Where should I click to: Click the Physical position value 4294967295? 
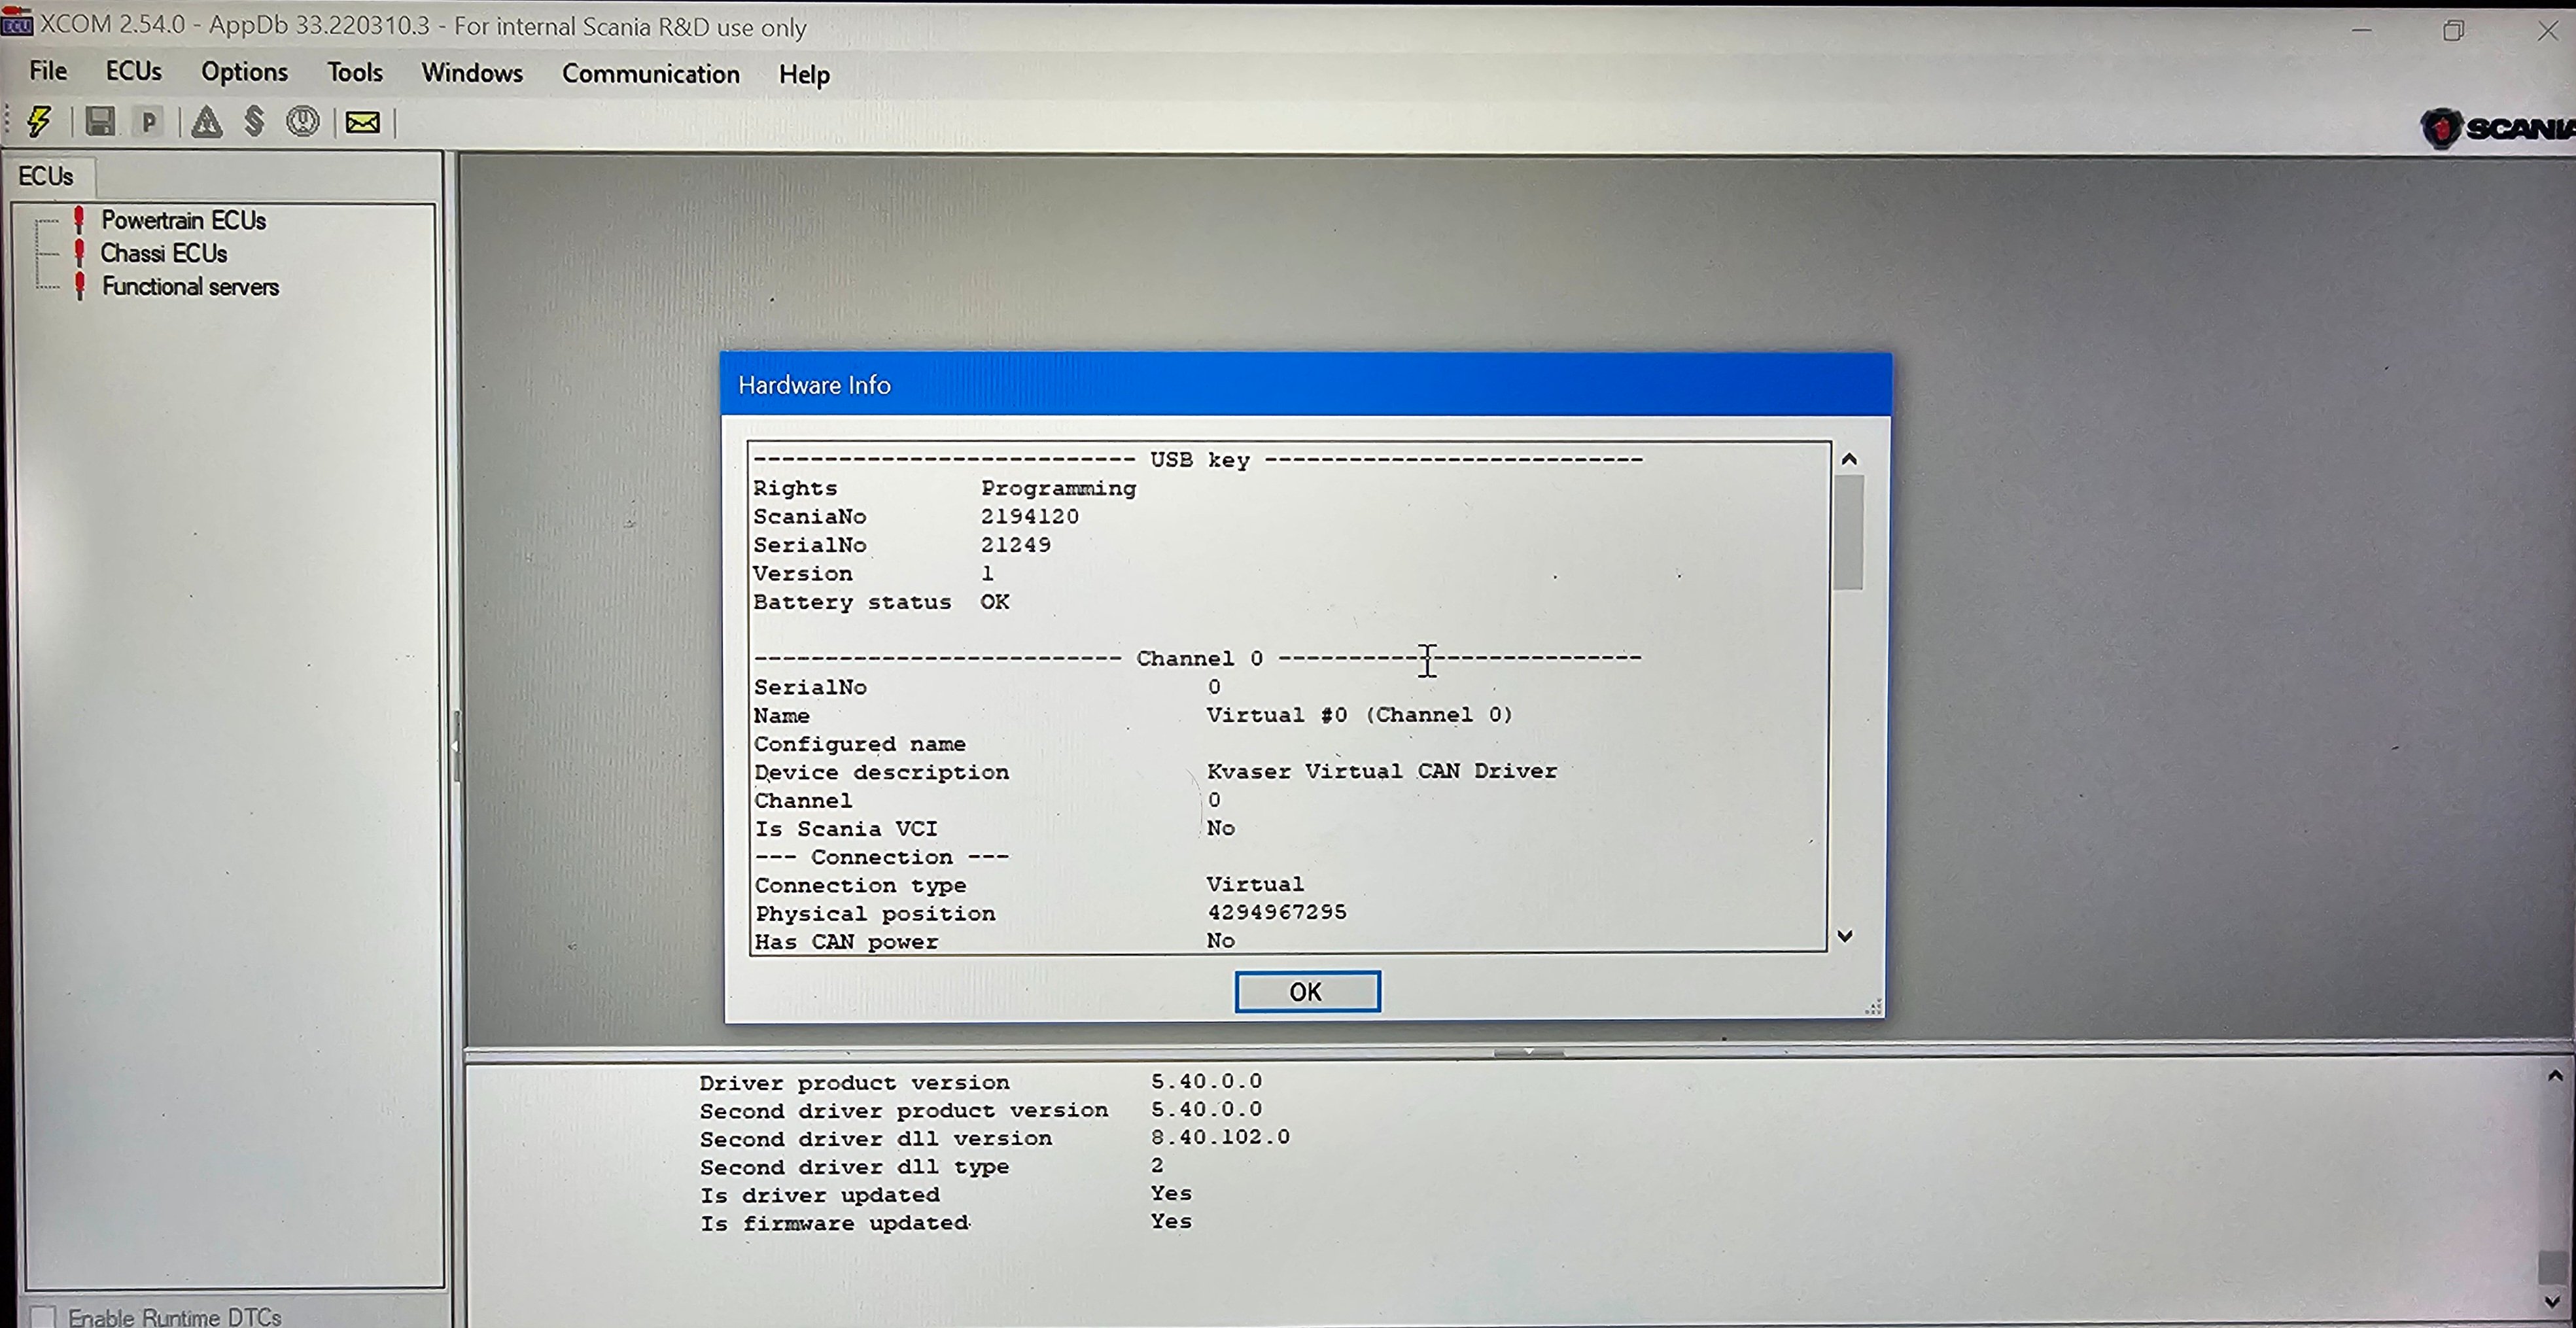tap(1277, 912)
